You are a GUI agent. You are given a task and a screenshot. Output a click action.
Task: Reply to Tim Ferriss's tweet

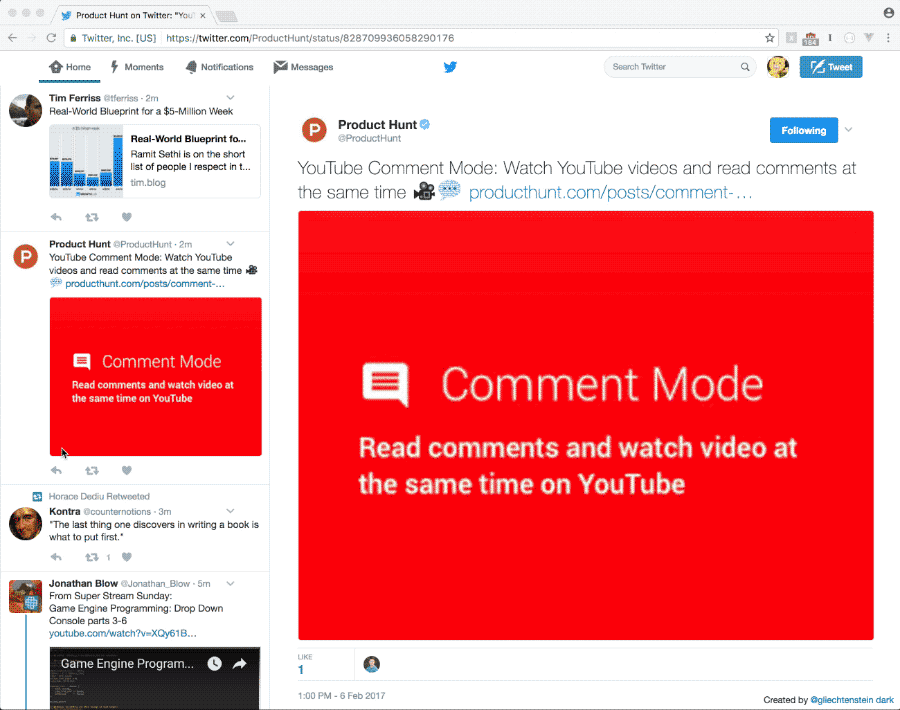[56, 217]
